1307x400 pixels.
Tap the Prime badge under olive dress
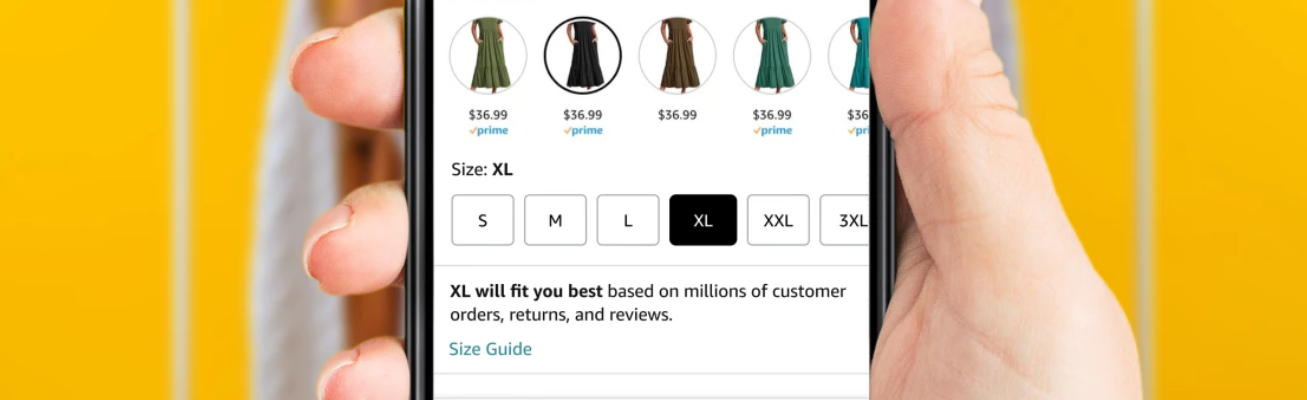point(488,131)
